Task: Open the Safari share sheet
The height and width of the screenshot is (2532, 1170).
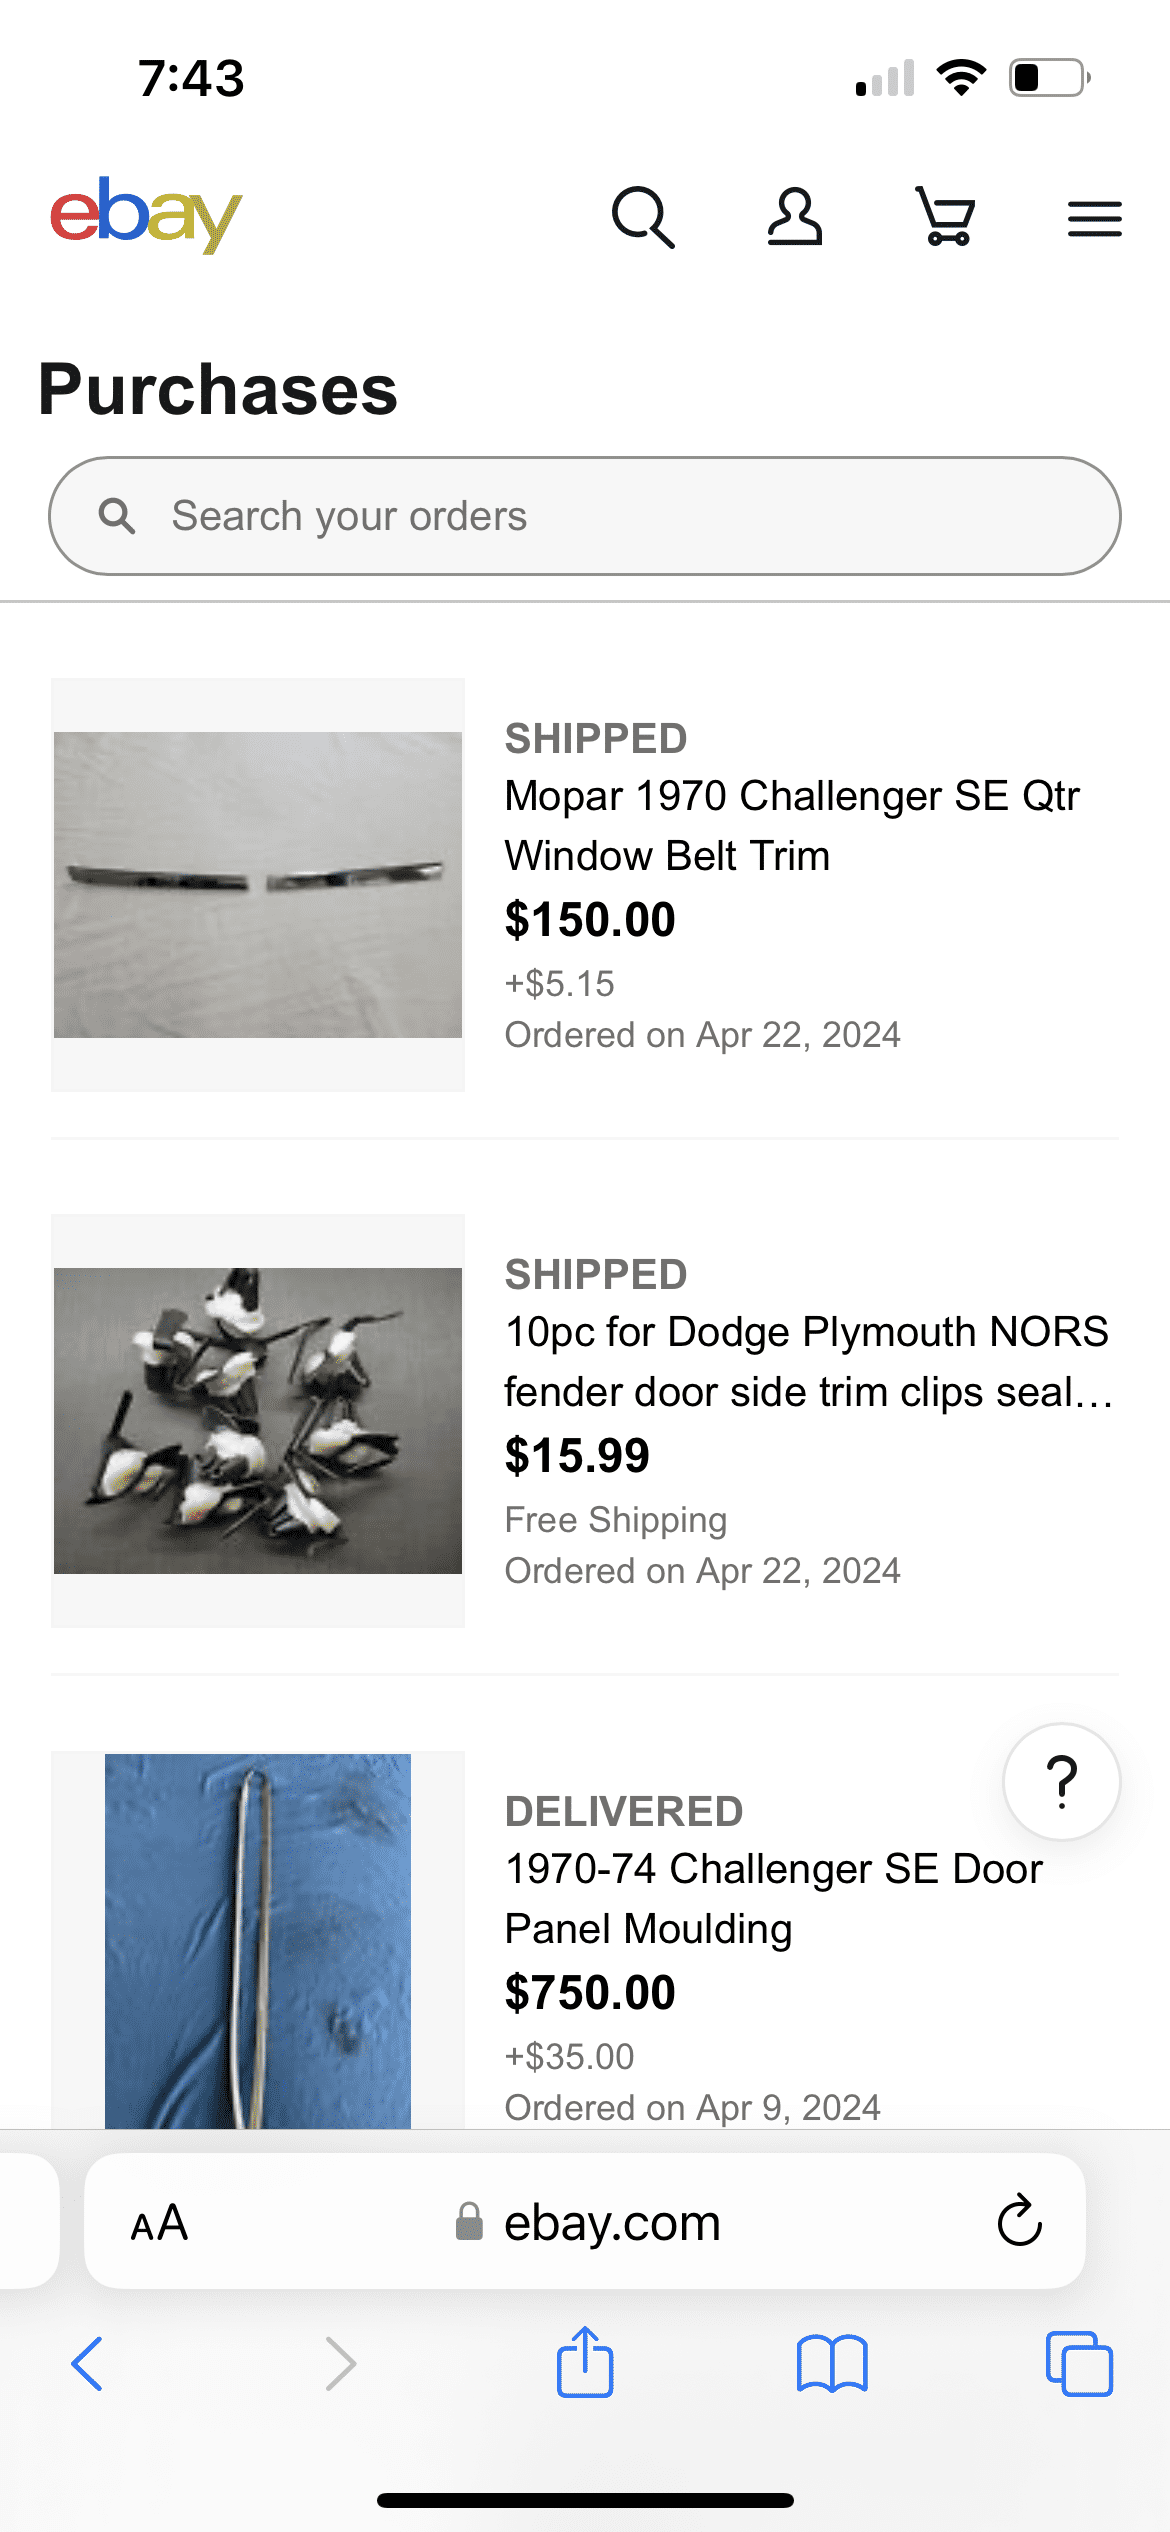Action: click(x=585, y=2362)
